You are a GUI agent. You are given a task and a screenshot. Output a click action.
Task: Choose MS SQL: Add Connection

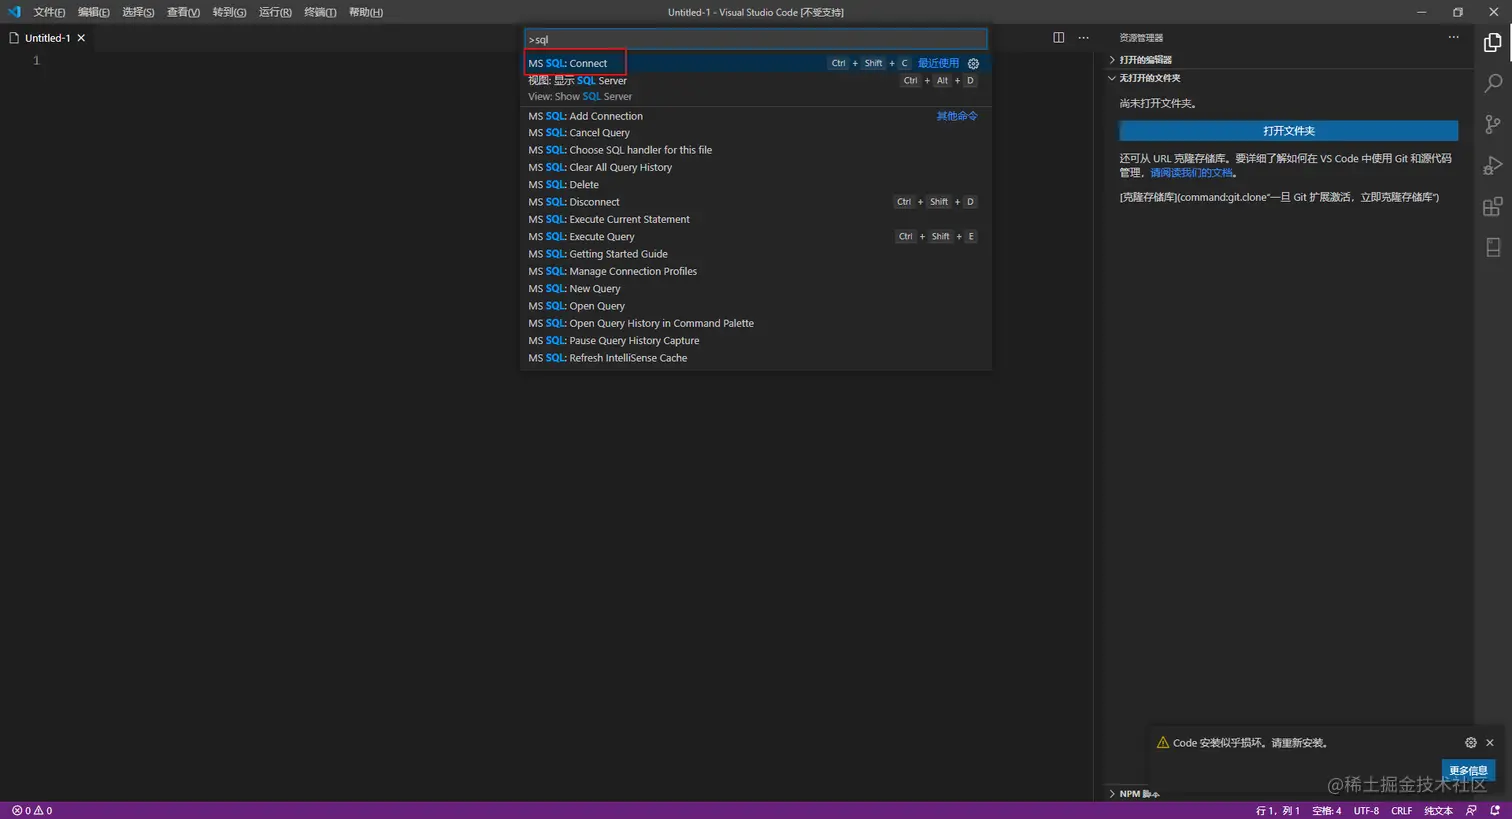pyautogui.click(x=756, y=116)
